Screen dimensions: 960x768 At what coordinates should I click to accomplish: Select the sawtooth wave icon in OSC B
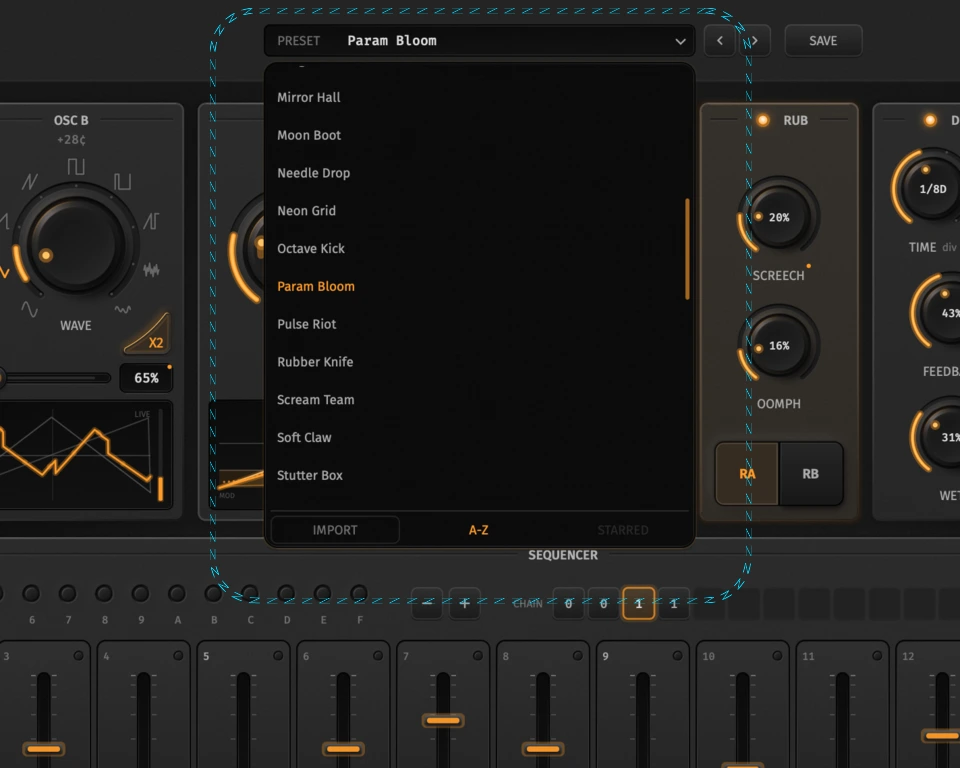(29, 181)
